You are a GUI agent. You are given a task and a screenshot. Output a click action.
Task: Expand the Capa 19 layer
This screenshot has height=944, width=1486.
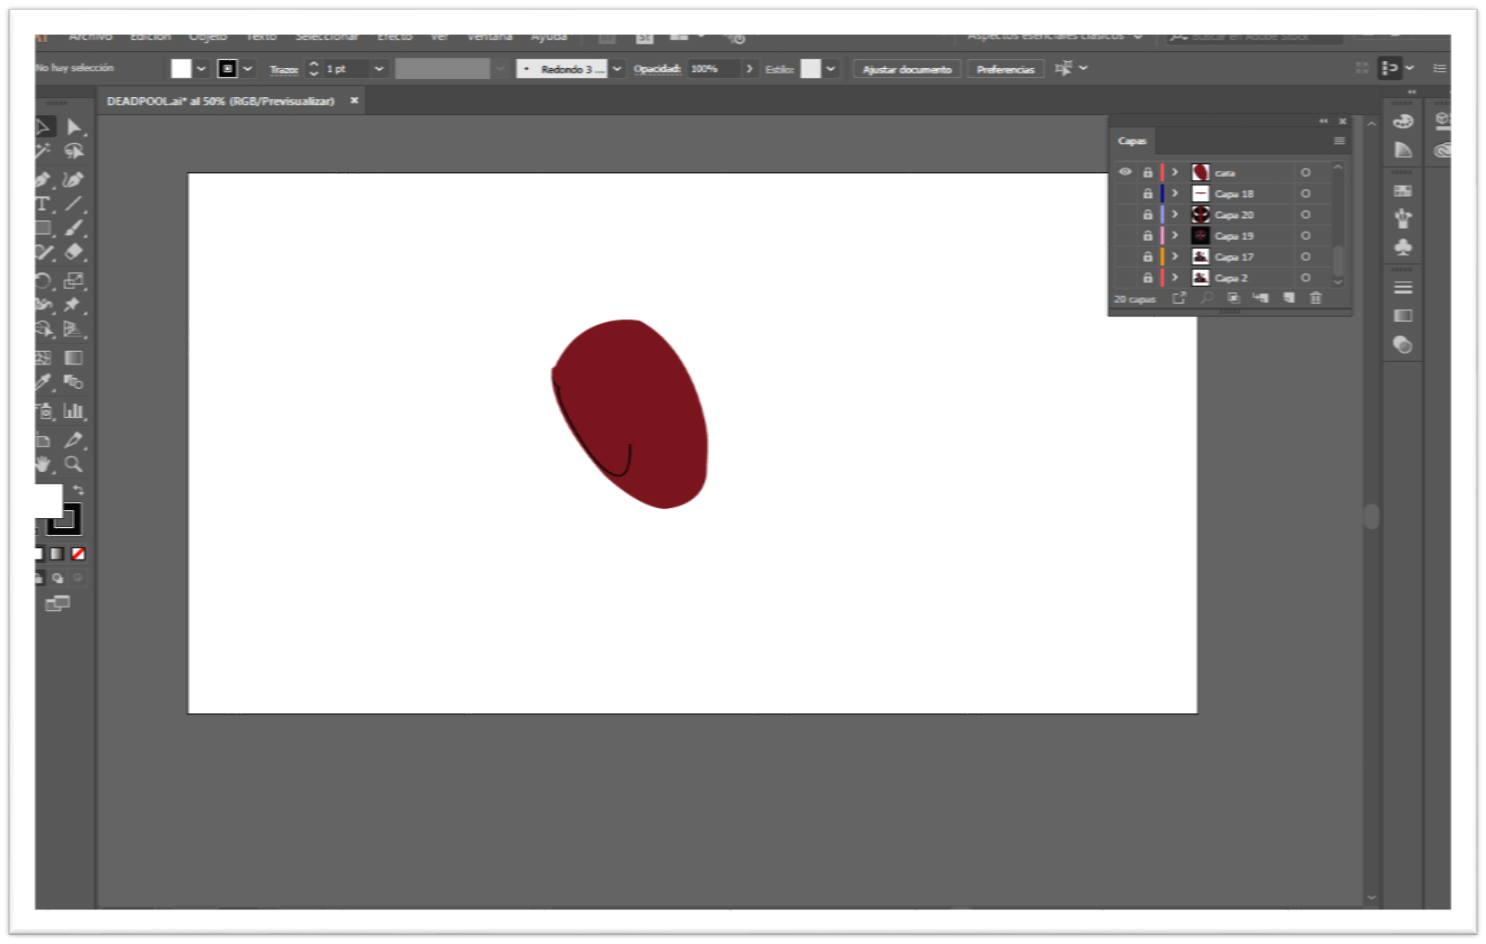coord(1175,235)
